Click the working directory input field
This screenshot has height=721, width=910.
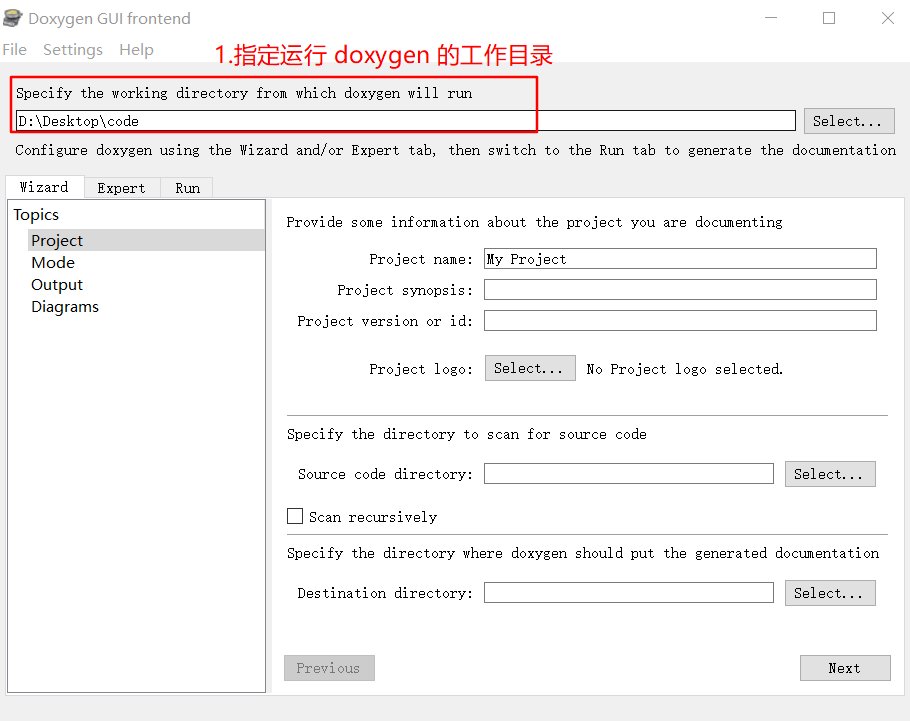(406, 121)
